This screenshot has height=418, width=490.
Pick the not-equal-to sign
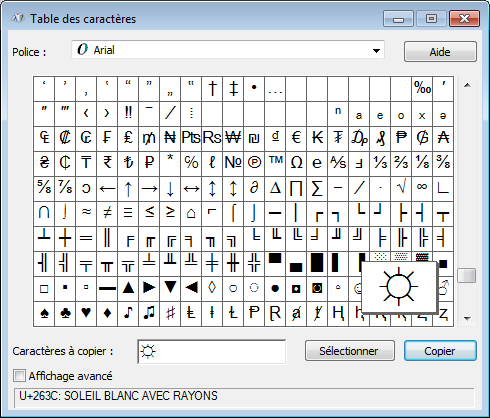(107, 214)
